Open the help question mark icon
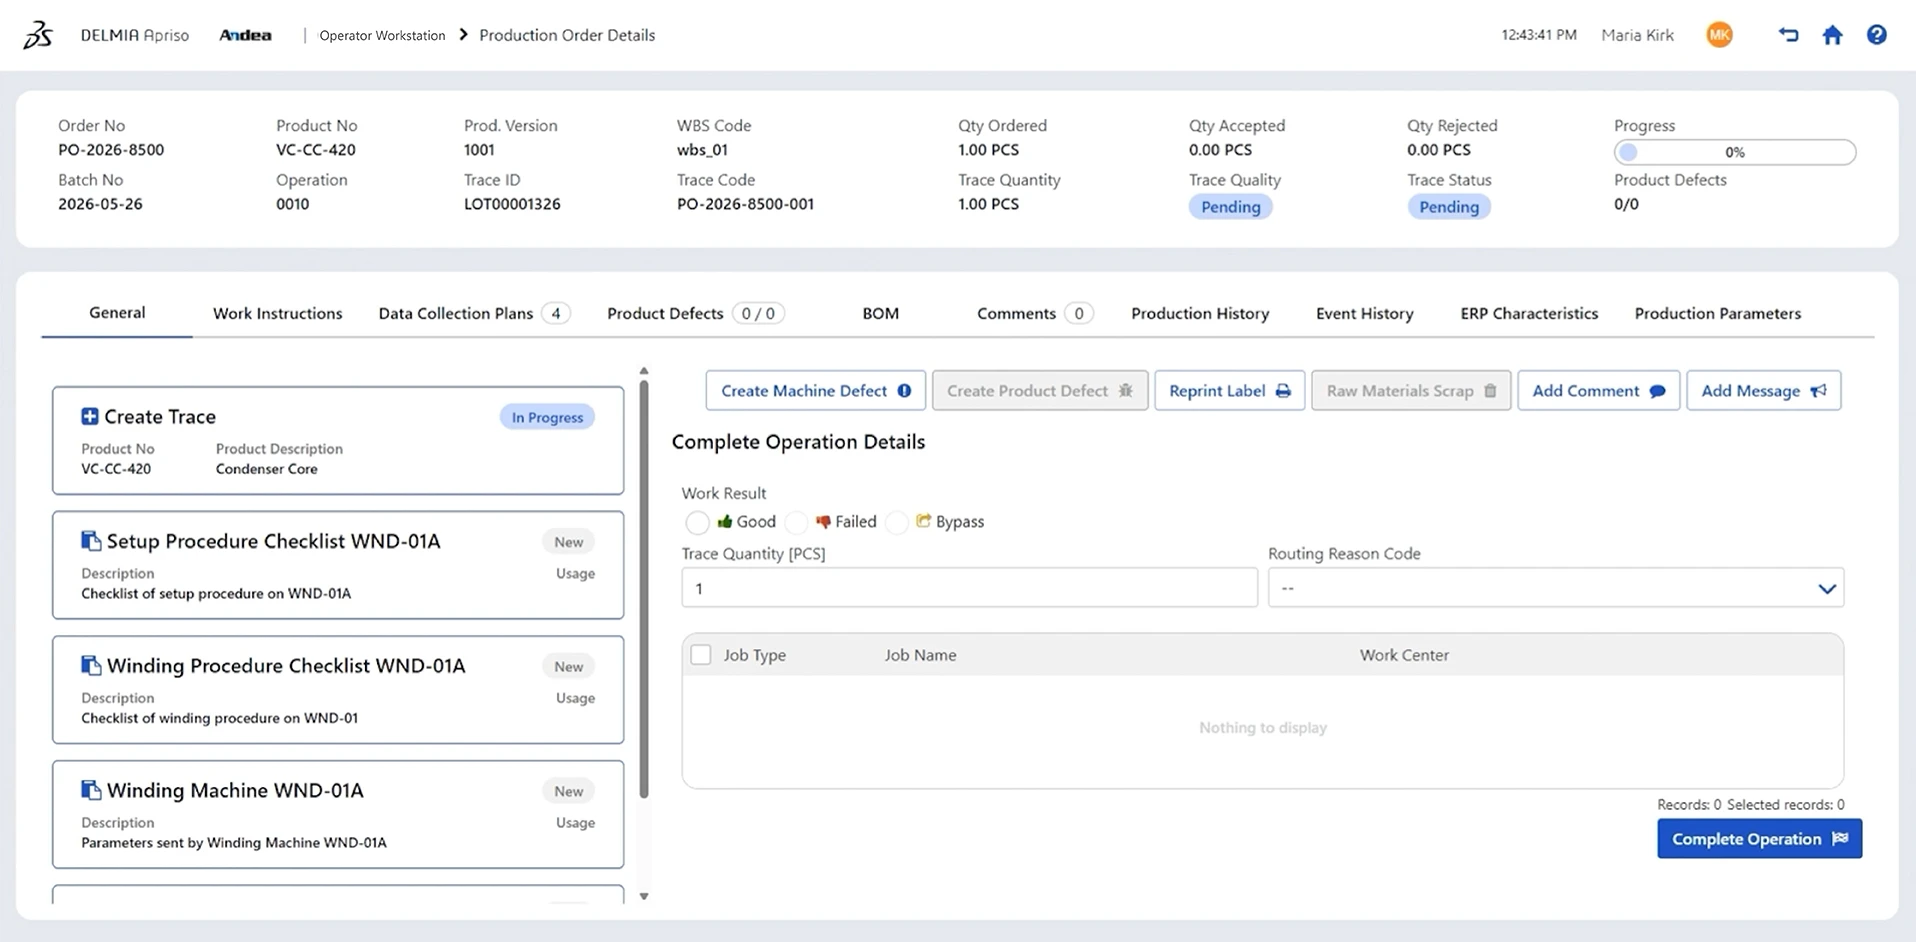 pyautogui.click(x=1877, y=35)
